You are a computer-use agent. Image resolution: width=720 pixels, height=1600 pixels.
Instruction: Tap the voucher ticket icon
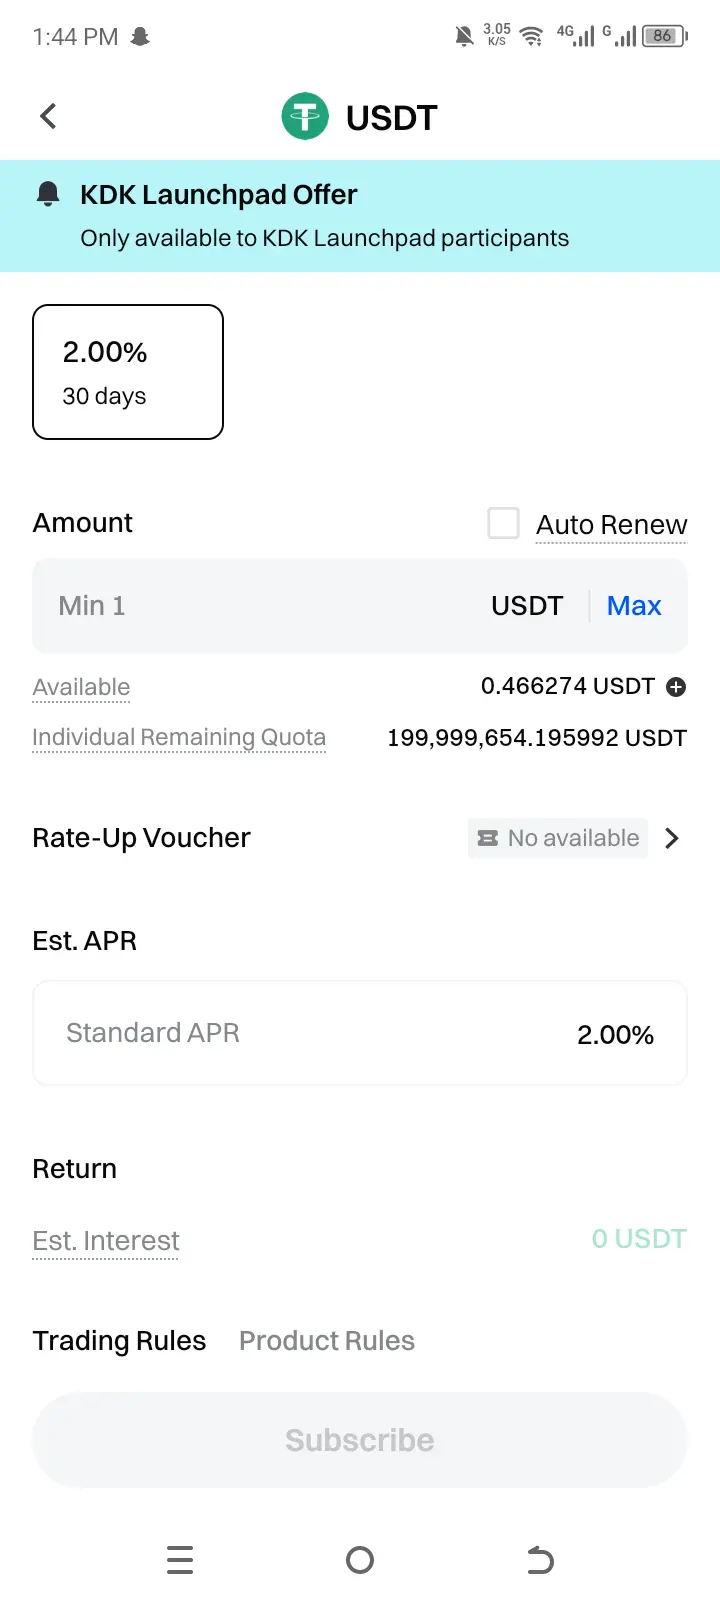[x=488, y=838]
